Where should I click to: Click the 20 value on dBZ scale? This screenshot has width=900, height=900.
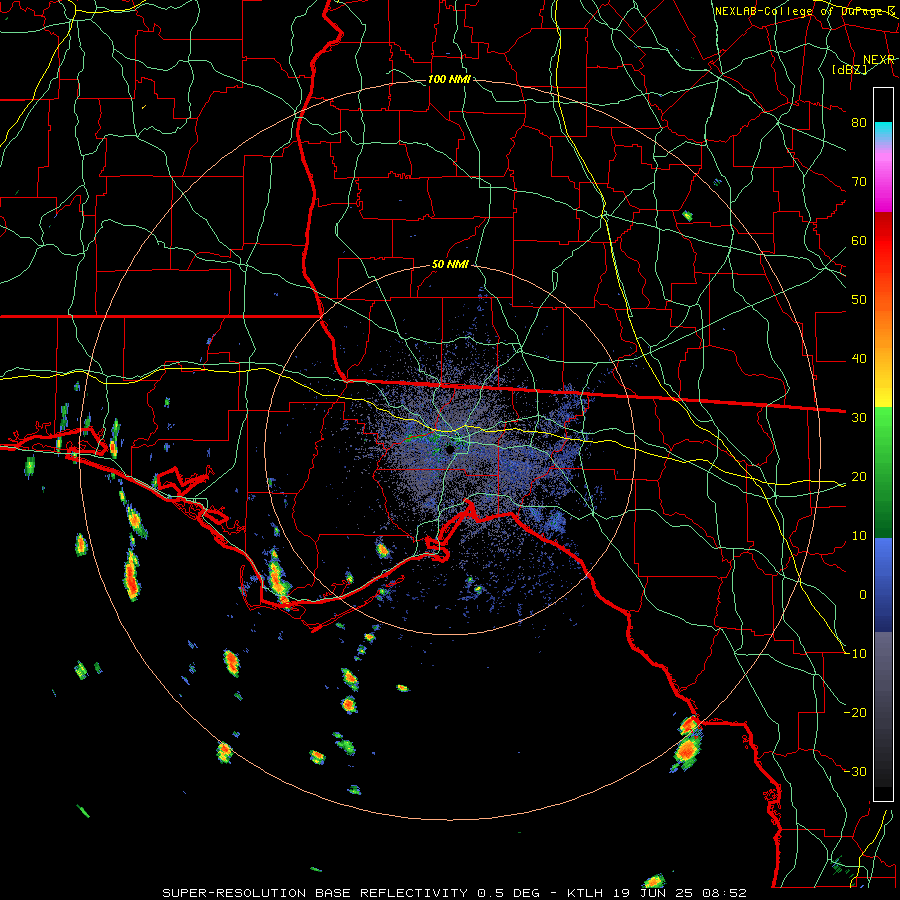pyautogui.click(x=859, y=477)
